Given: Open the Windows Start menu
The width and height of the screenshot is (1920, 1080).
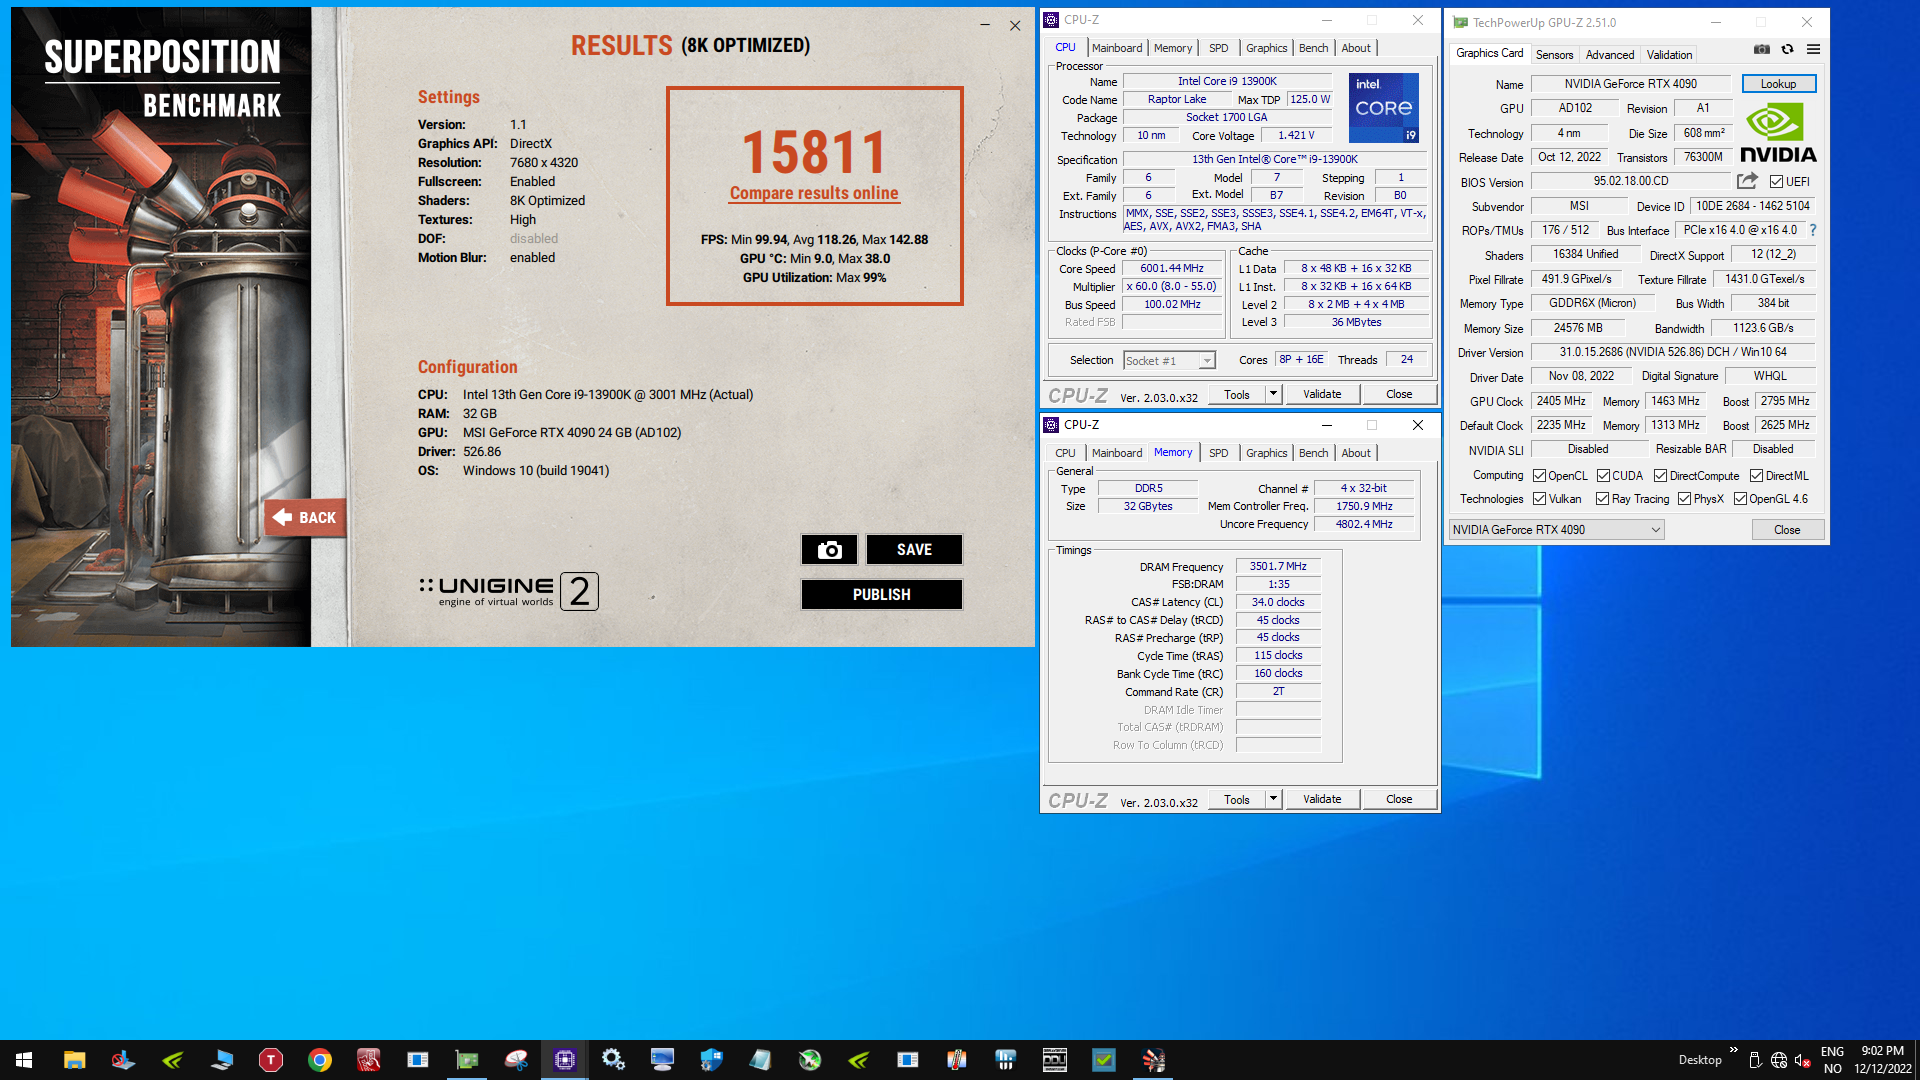Looking at the screenshot, I should pyautogui.click(x=24, y=1060).
